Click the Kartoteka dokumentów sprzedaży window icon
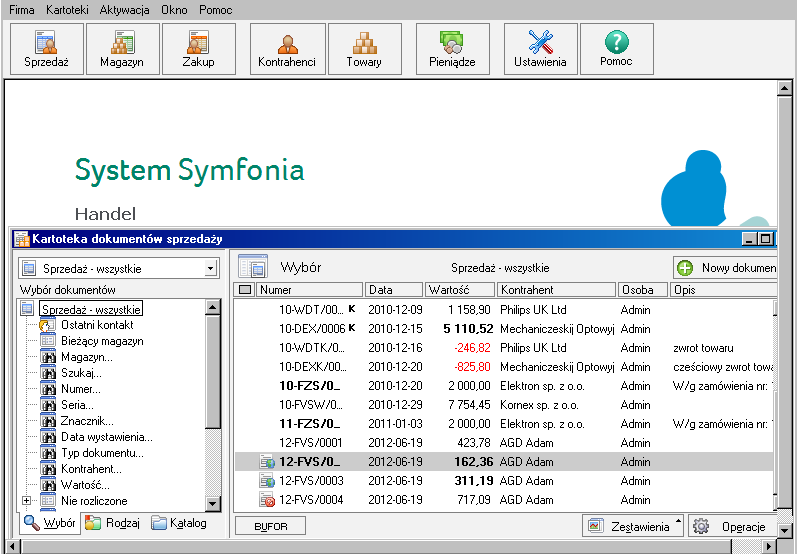 [x=22, y=239]
